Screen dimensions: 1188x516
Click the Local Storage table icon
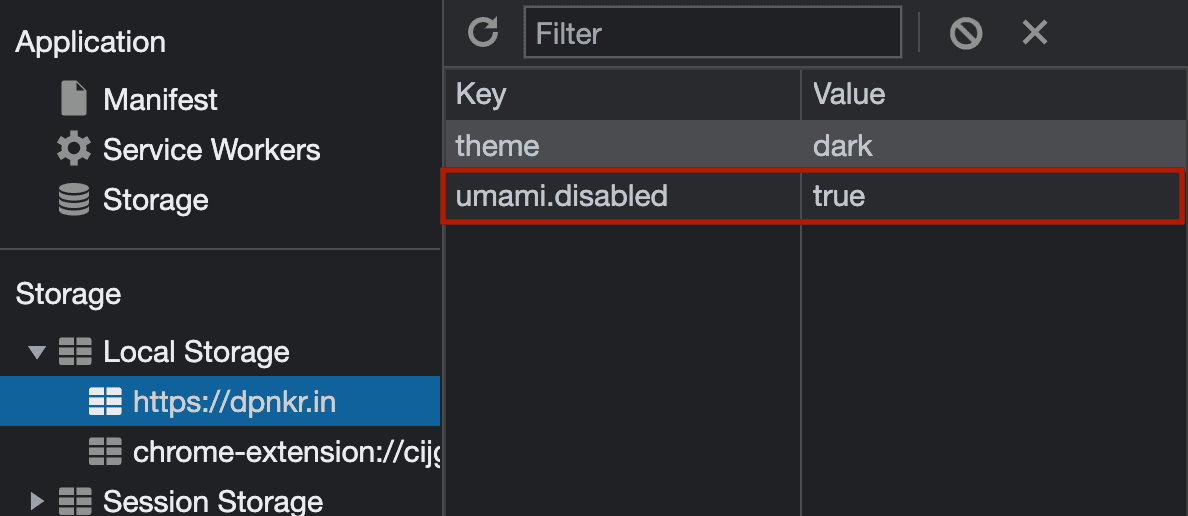tap(74, 352)
